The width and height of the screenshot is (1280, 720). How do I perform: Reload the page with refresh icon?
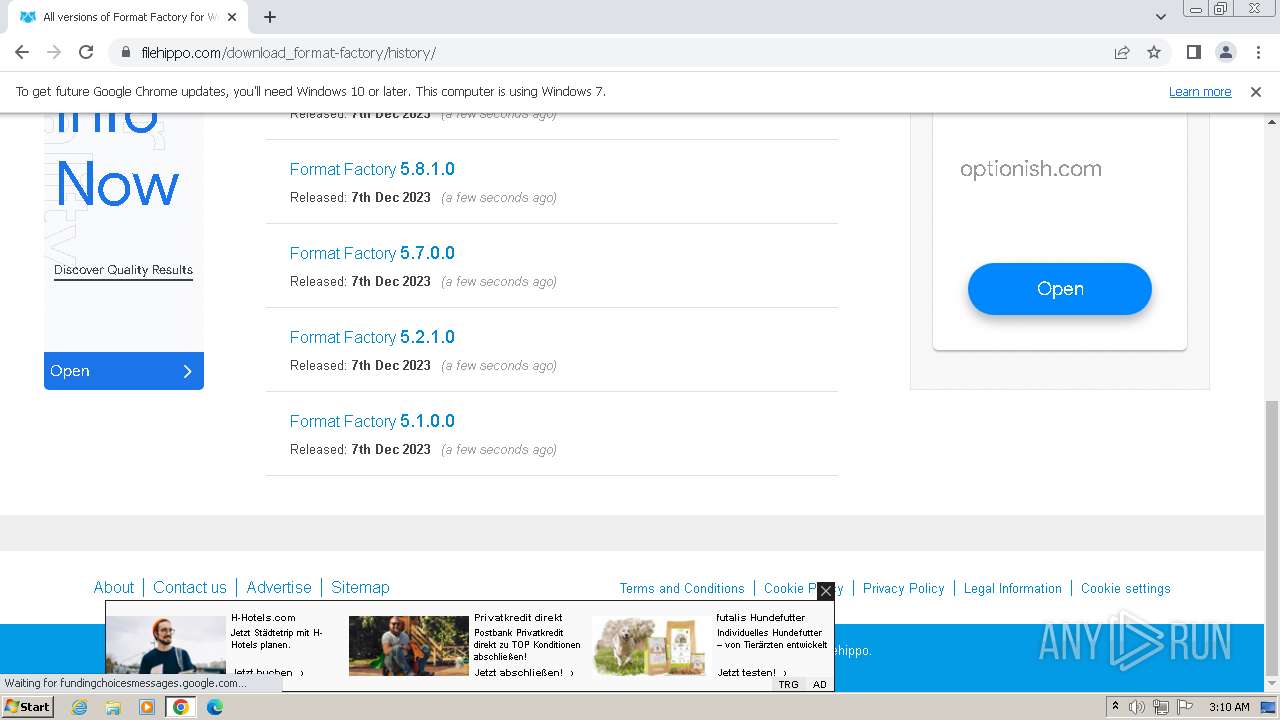tap(86, 53)
